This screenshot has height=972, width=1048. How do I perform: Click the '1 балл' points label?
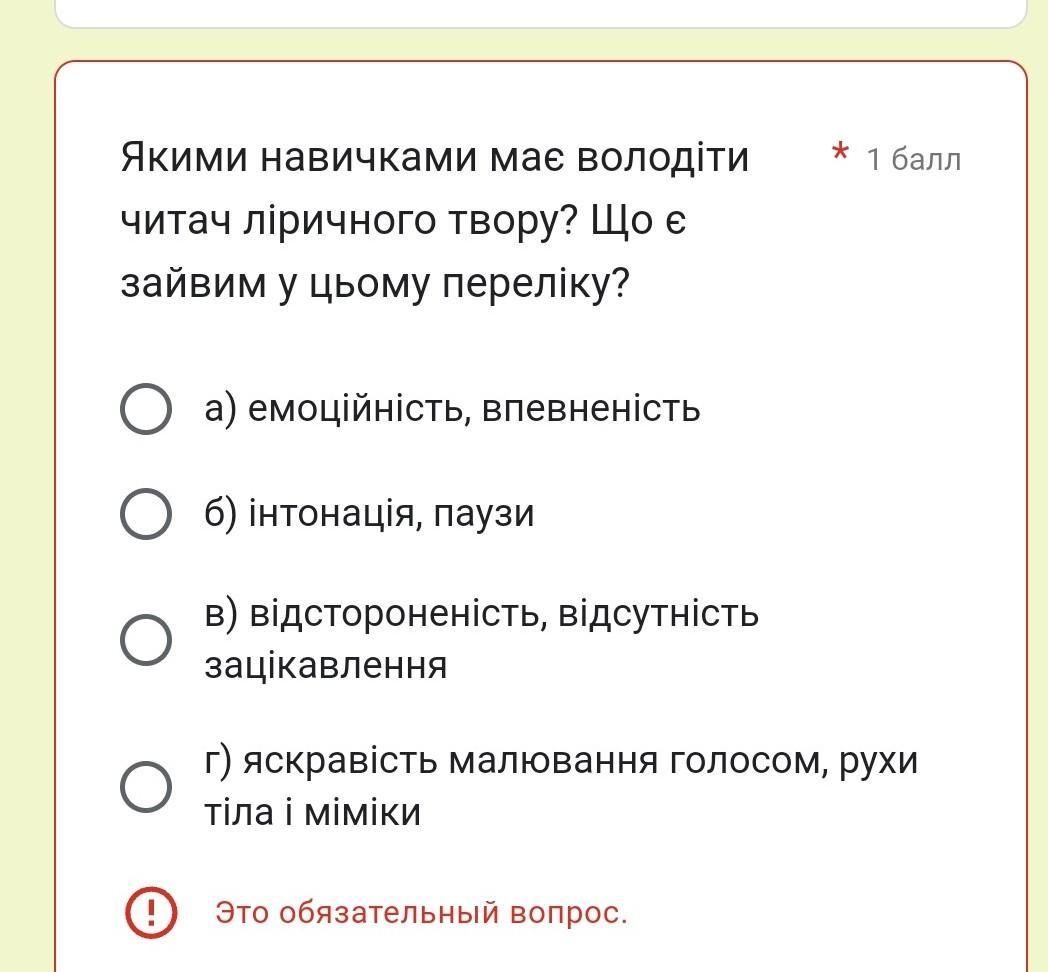[914, 160]
